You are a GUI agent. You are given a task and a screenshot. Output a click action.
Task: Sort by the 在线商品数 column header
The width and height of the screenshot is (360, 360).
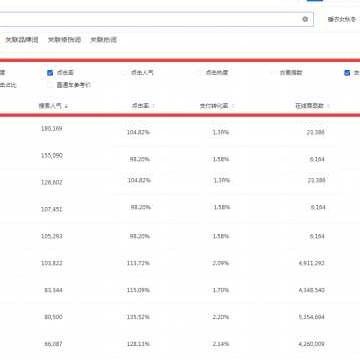click(x=309, y=106)
